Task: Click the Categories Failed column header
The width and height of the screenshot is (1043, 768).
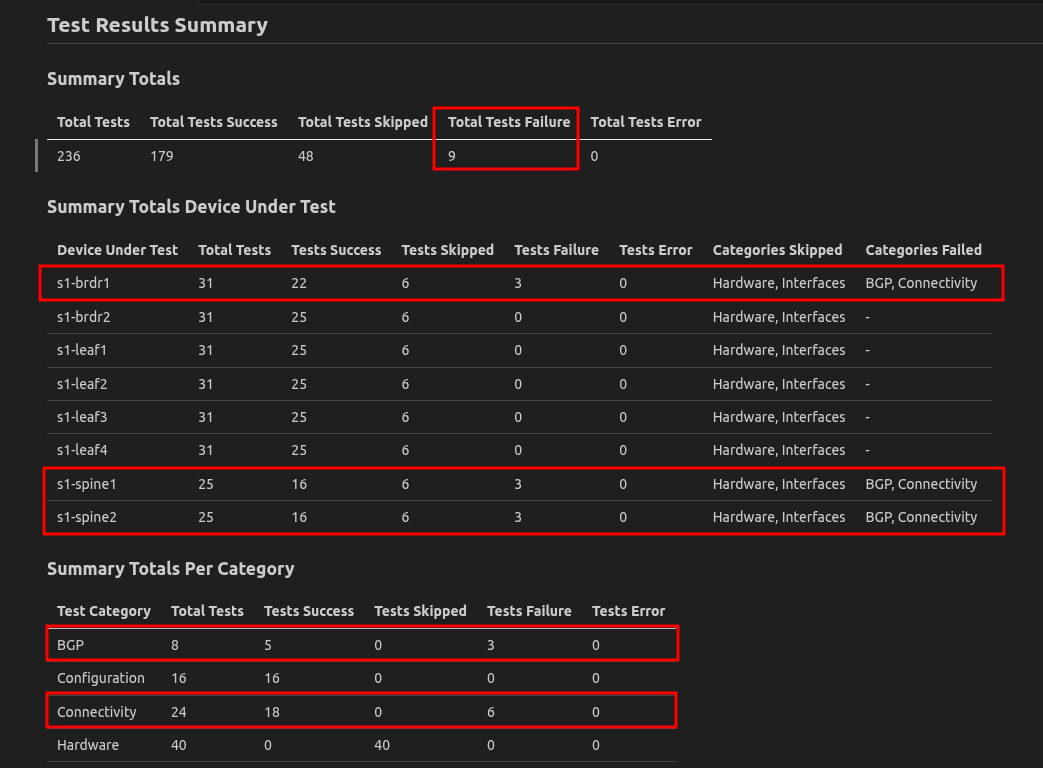Action: [923, 250]
